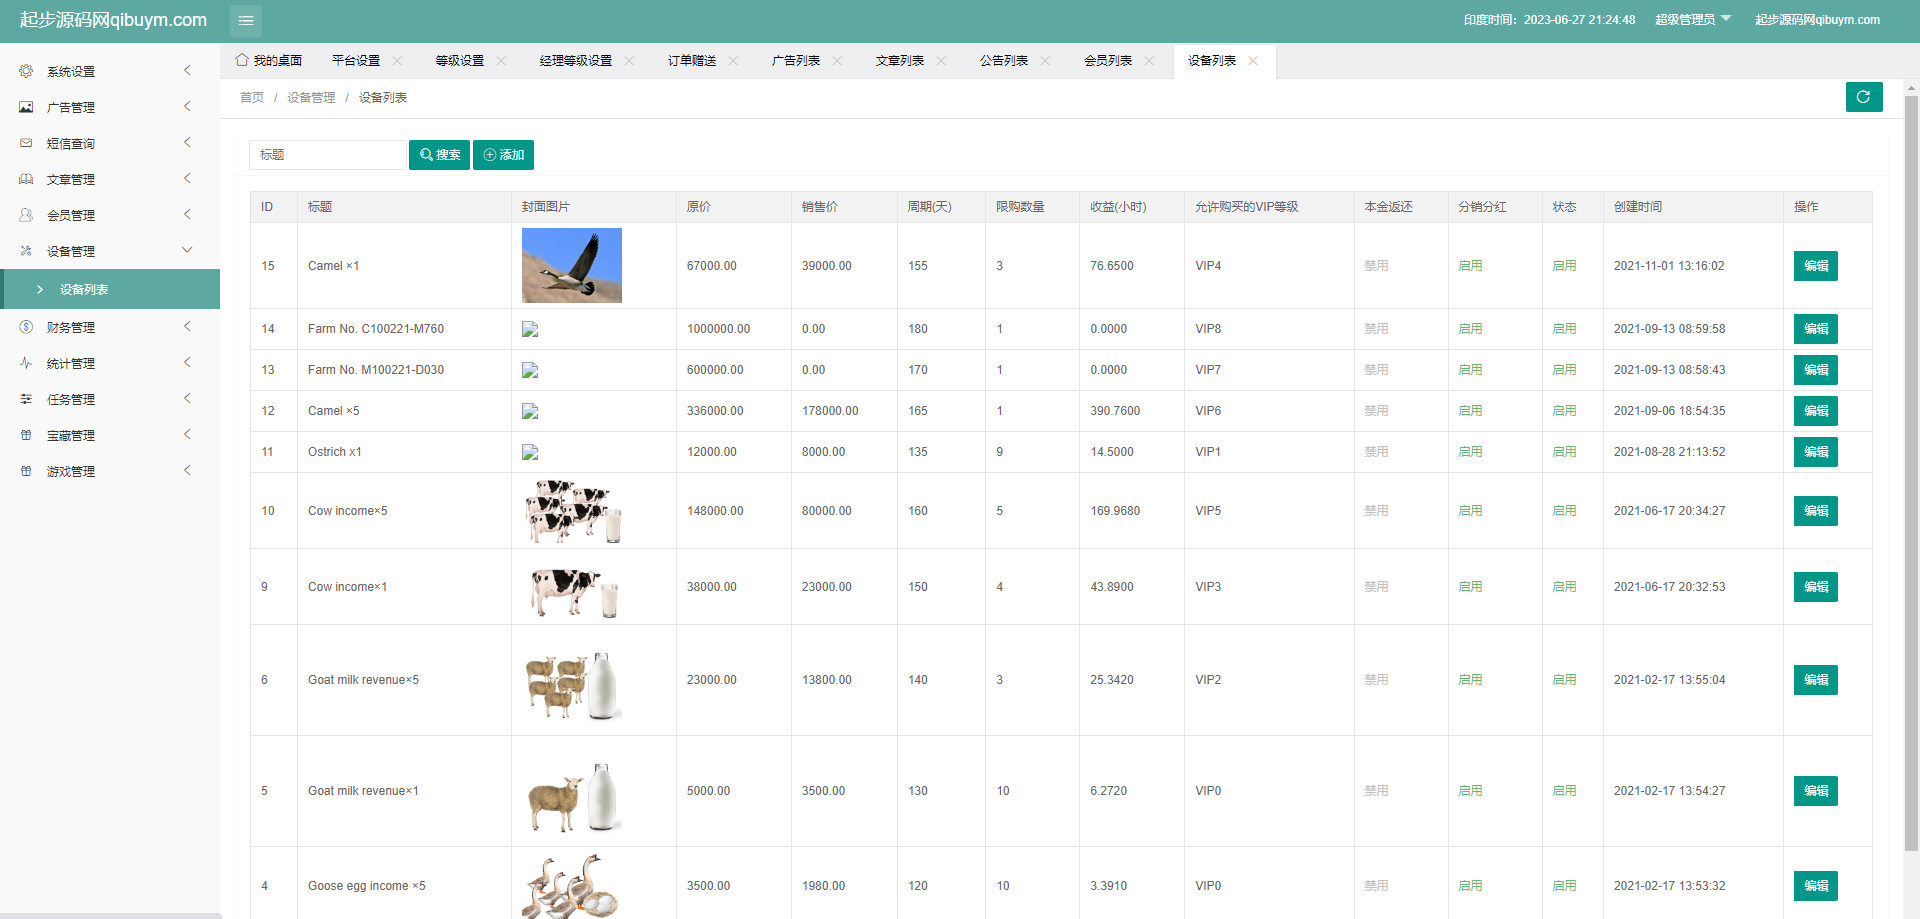Click the 统计管理 chart icon in sidebar
The width and height of the screenshot is (1920, 919).
click(26, 363)
